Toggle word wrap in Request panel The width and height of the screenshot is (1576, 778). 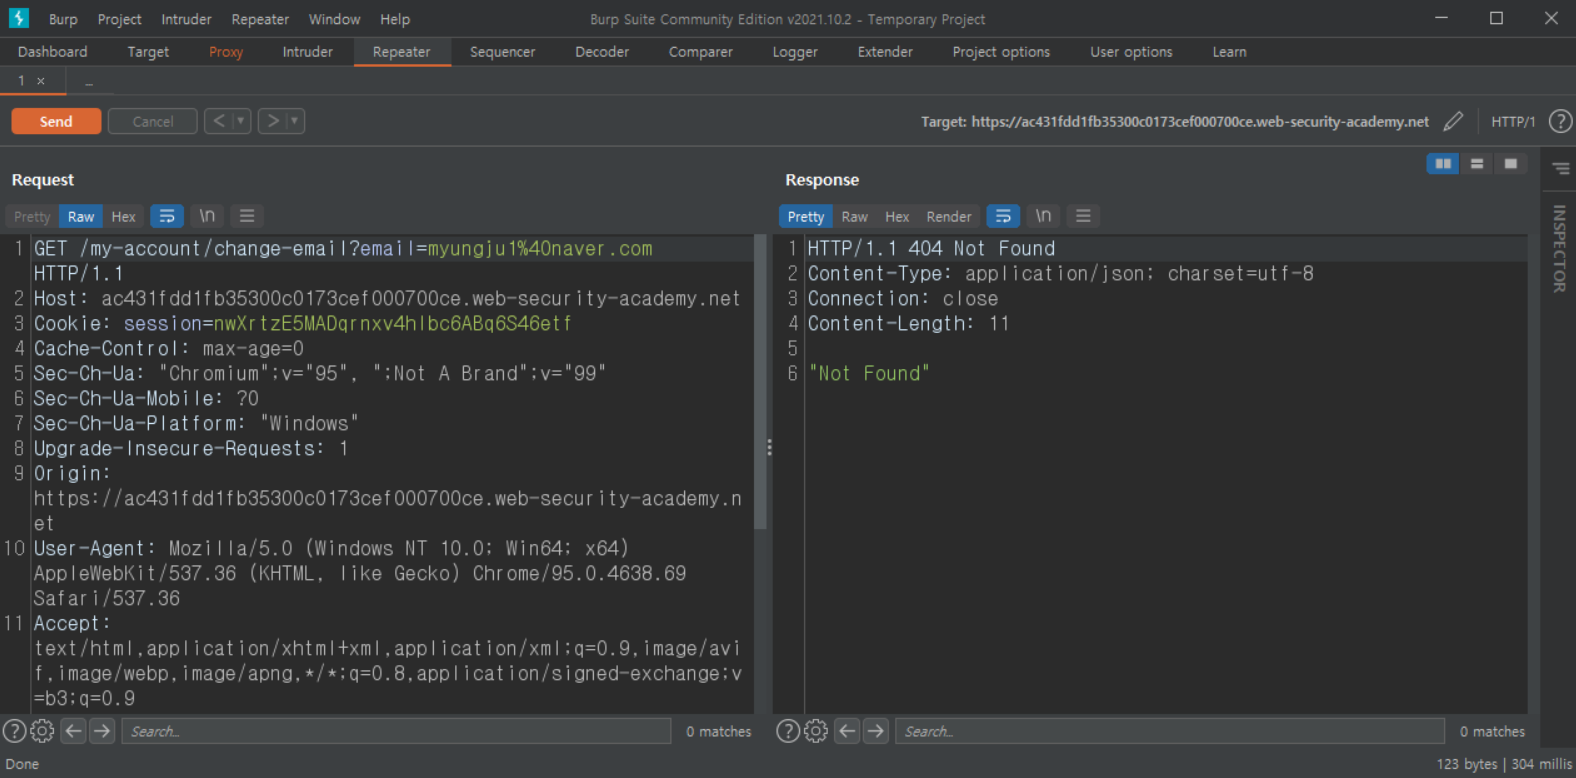pyautogui.click(x=167, y=216)
